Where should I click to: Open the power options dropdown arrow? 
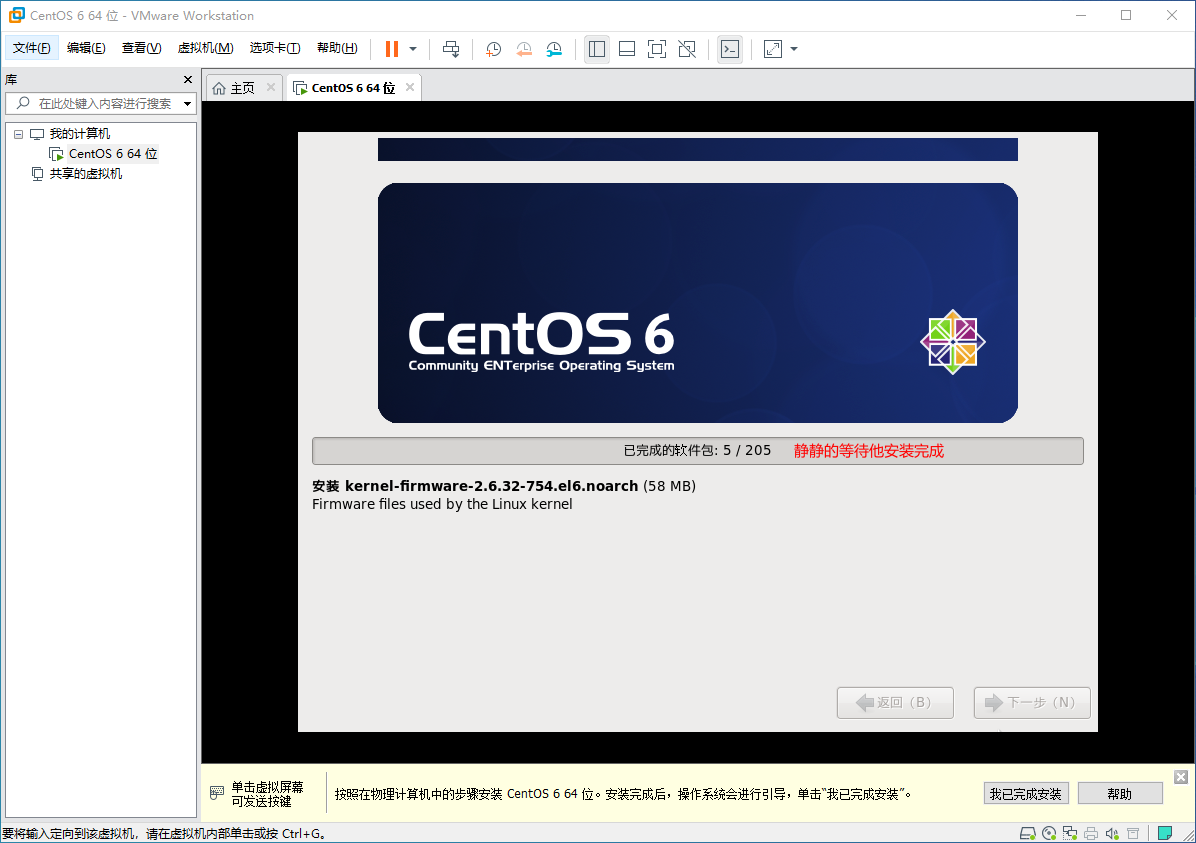click(413, 49)
